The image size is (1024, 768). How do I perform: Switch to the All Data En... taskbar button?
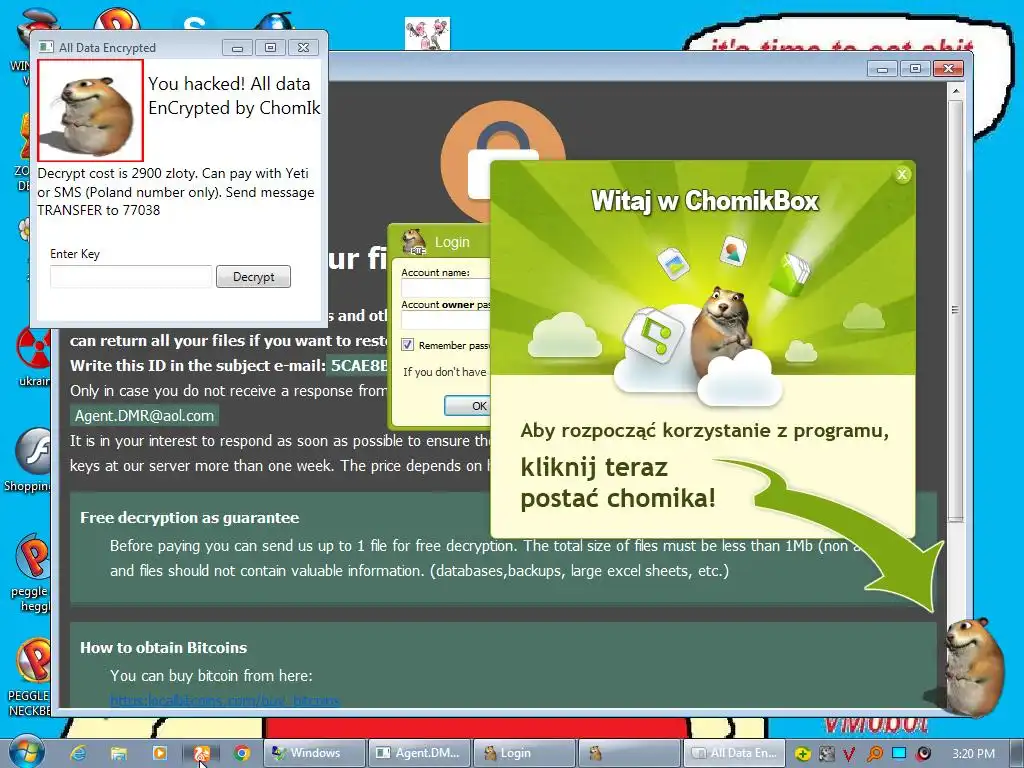point(733,753)
